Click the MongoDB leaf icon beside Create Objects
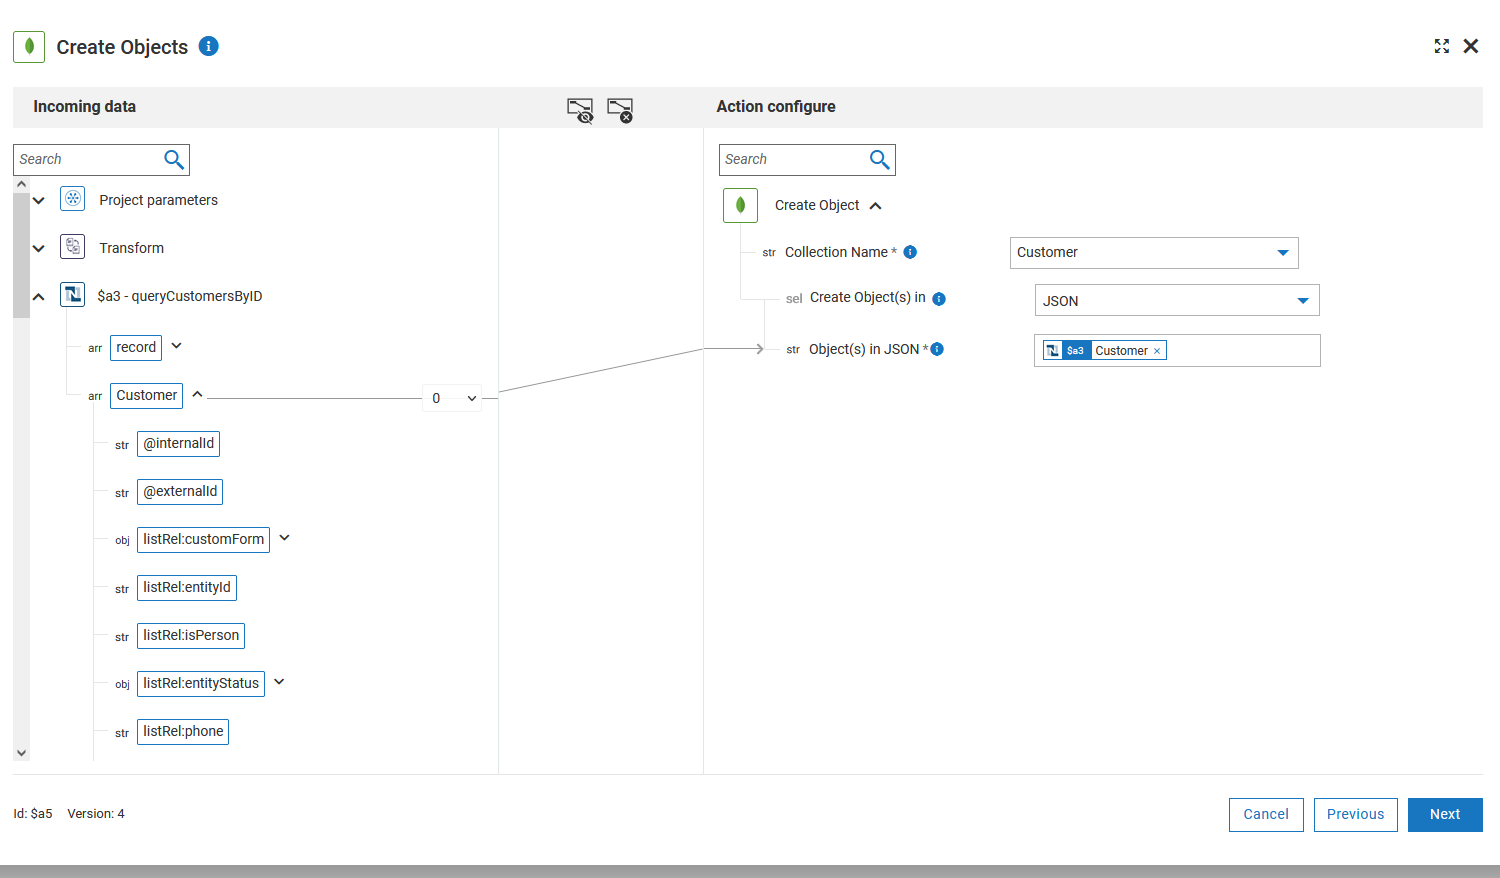The height and width of the screenshot is (878, 1500). (28, 46)
